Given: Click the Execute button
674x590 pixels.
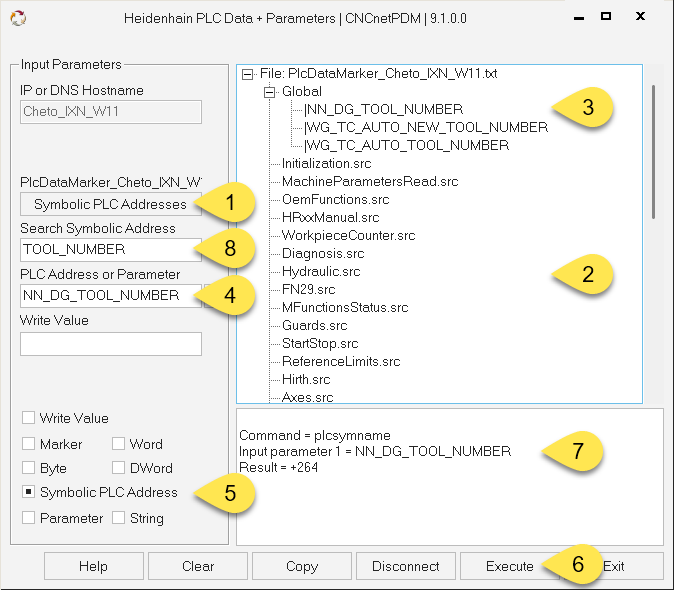Looking at the screenshot, I should (509, 566).
